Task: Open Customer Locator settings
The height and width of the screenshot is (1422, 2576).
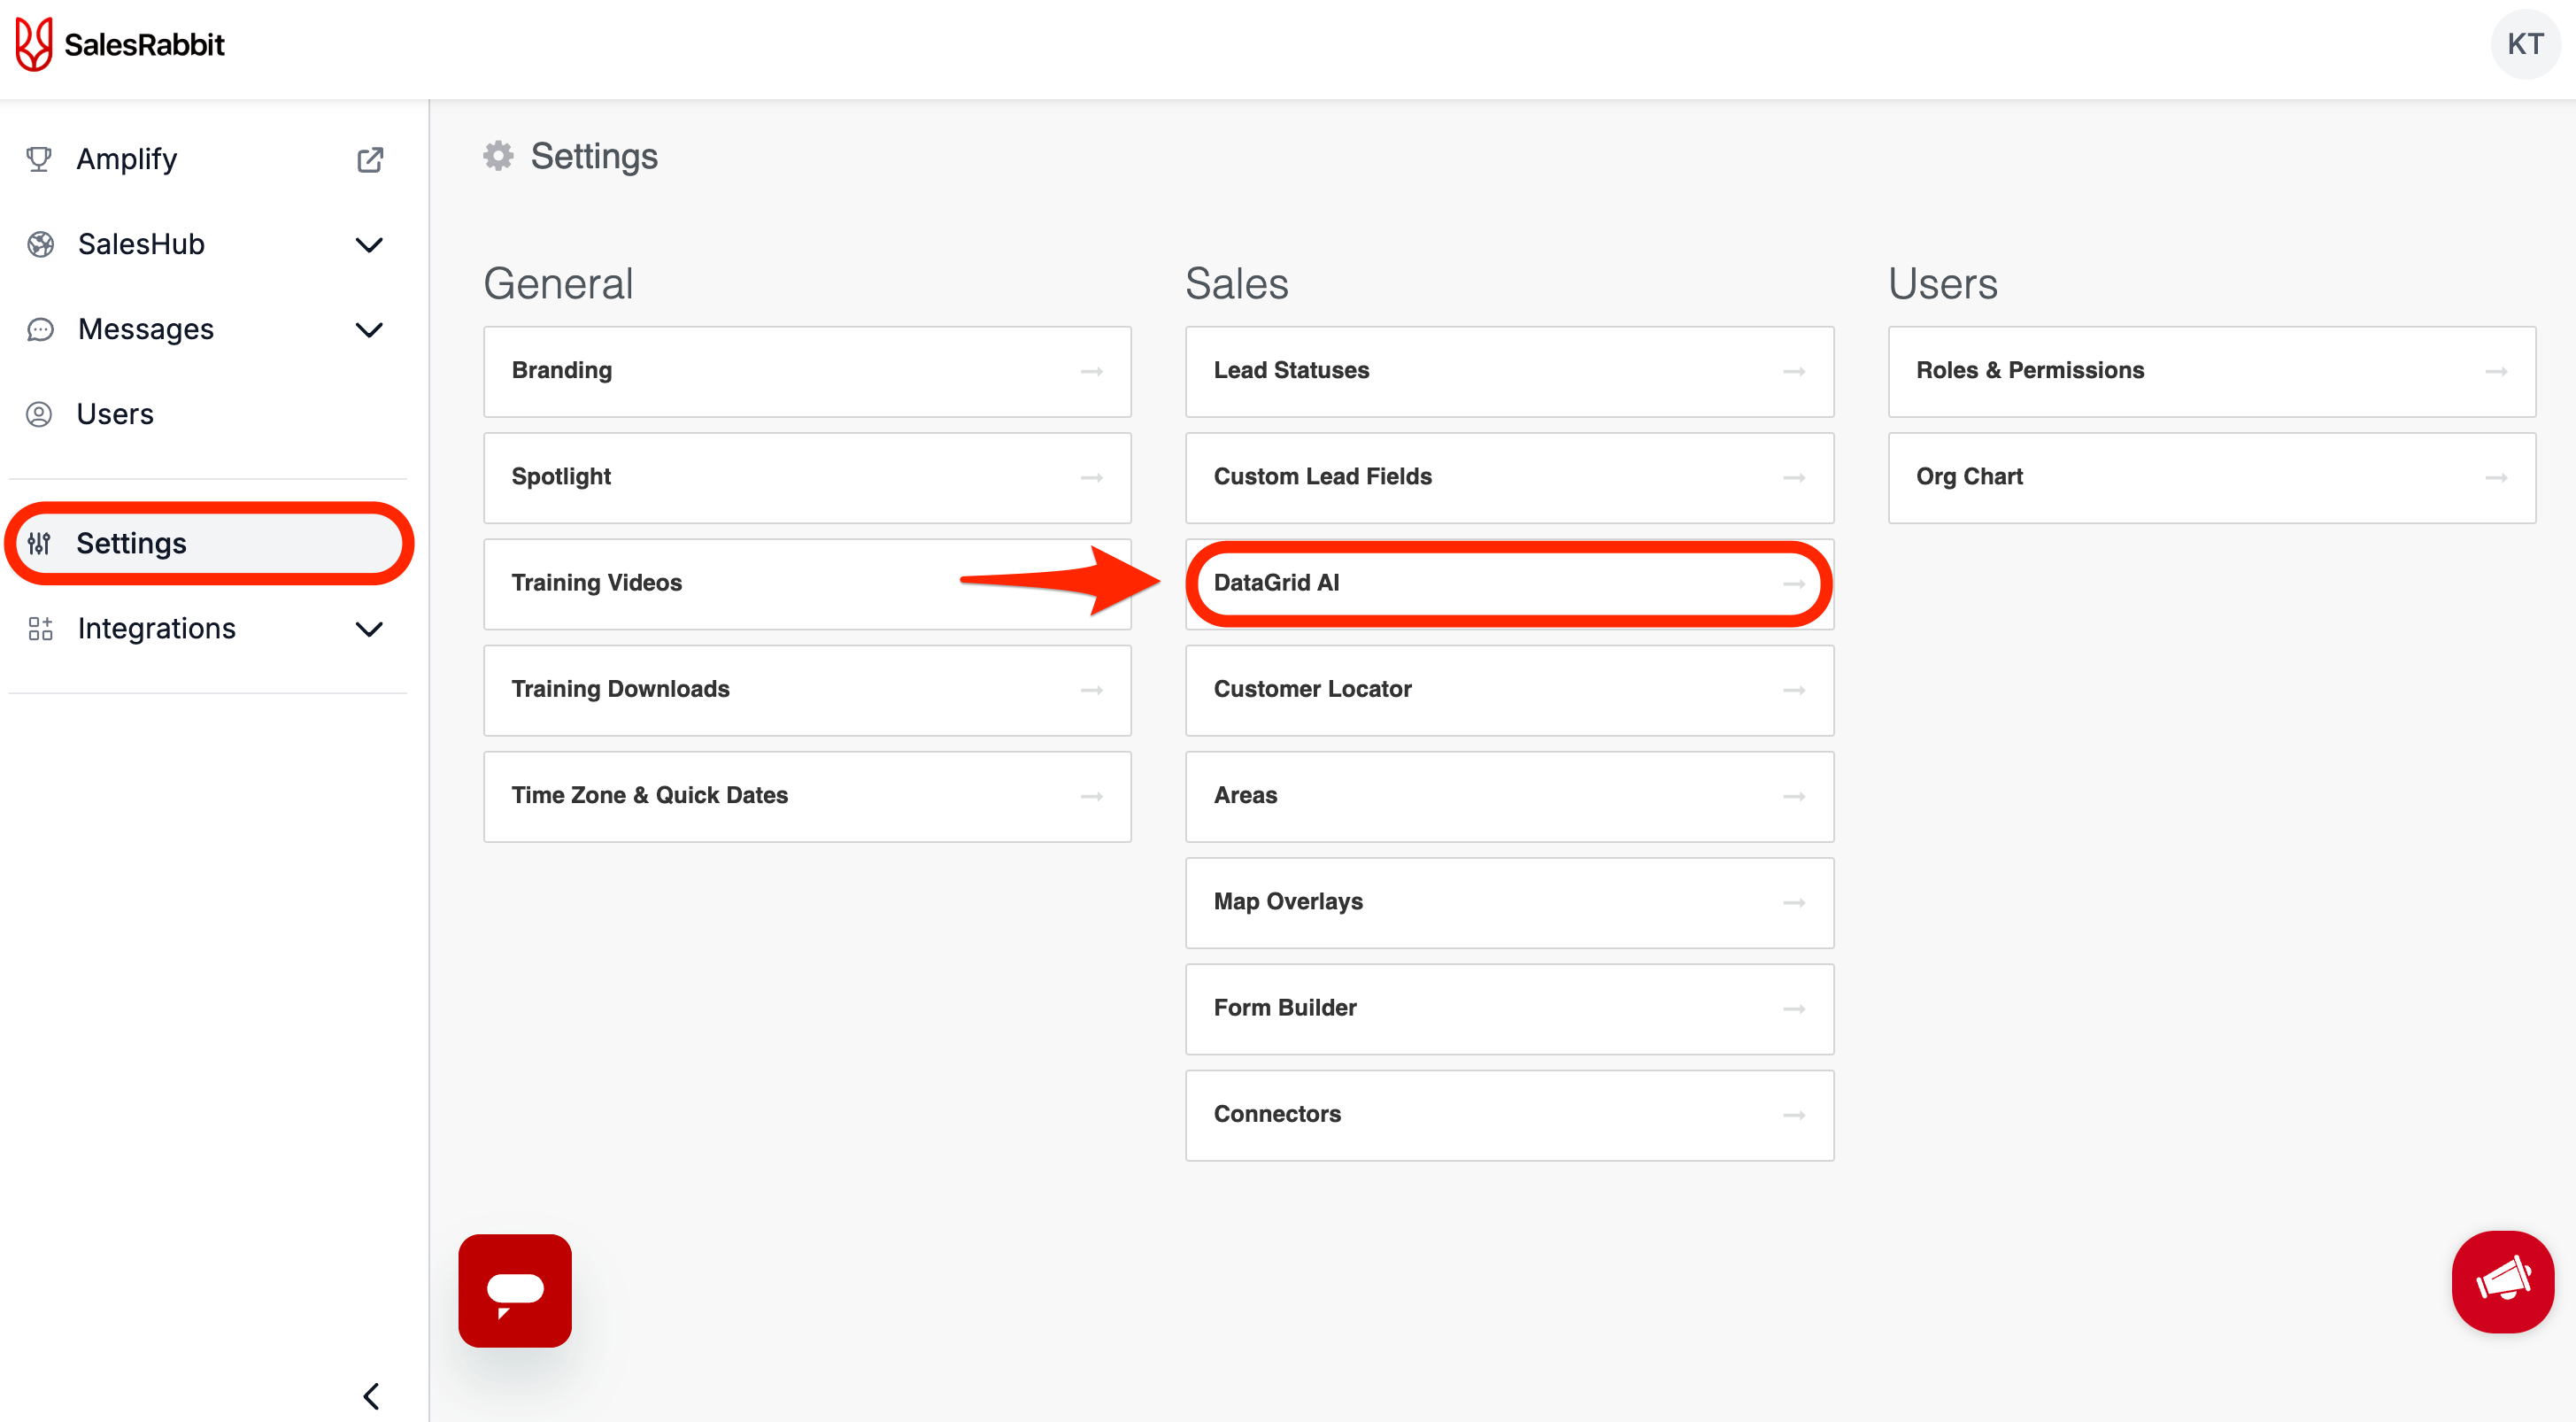Action: pyautogui.click(x=1509, y=690)
